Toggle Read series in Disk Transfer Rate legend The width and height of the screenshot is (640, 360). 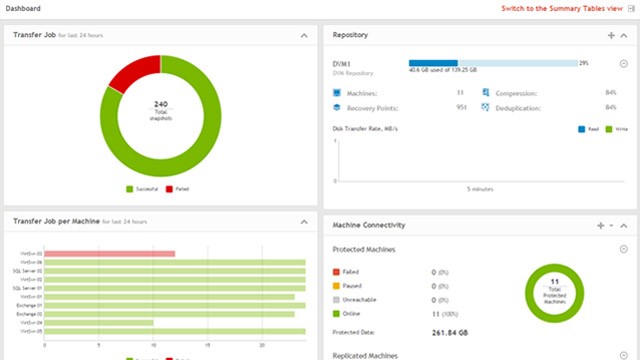589,129
